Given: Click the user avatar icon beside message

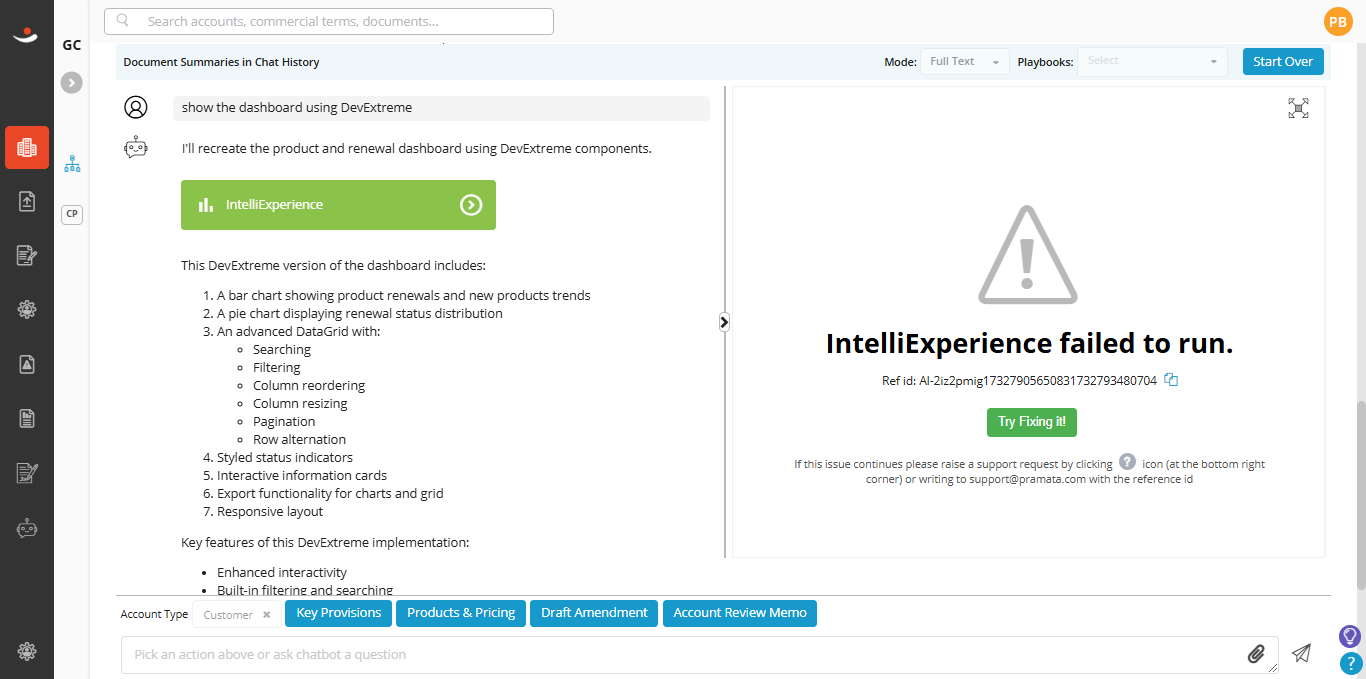Looking at the screenshot, I should (x=135, y=107).
